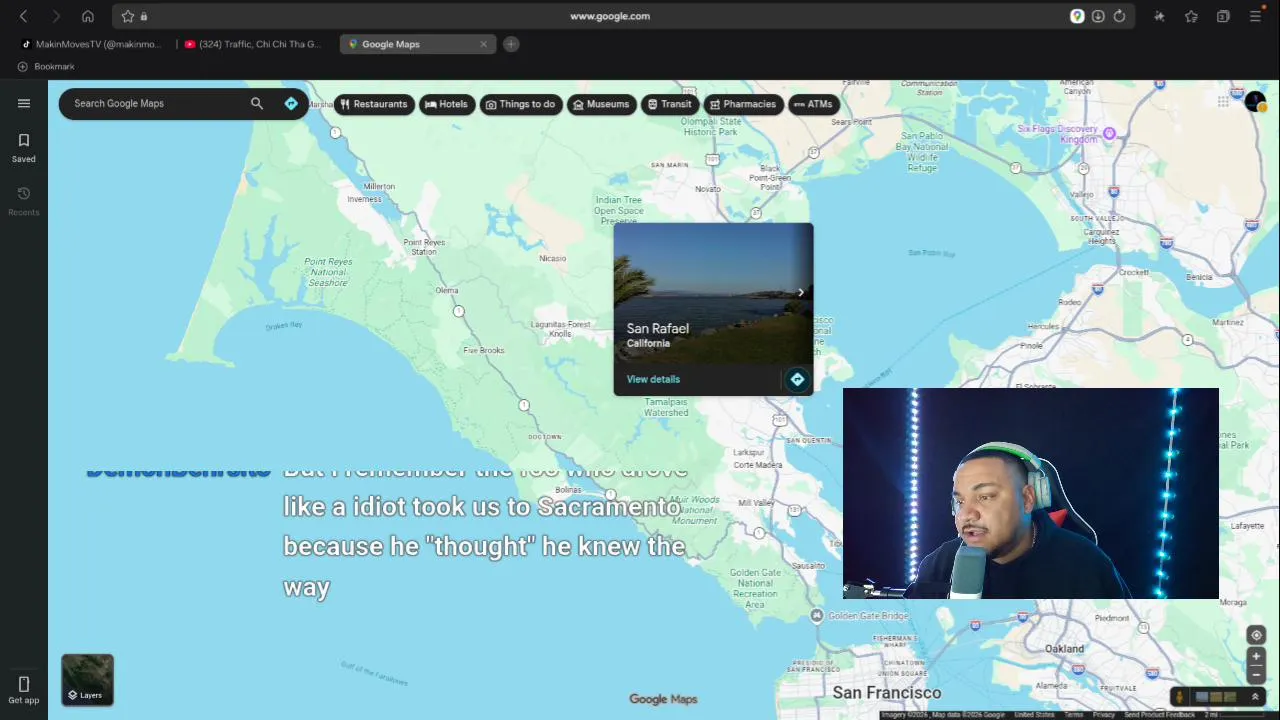Click the www.google.com address bar
This screenshot has width=1280, height=720.
[x=609, y=16]
